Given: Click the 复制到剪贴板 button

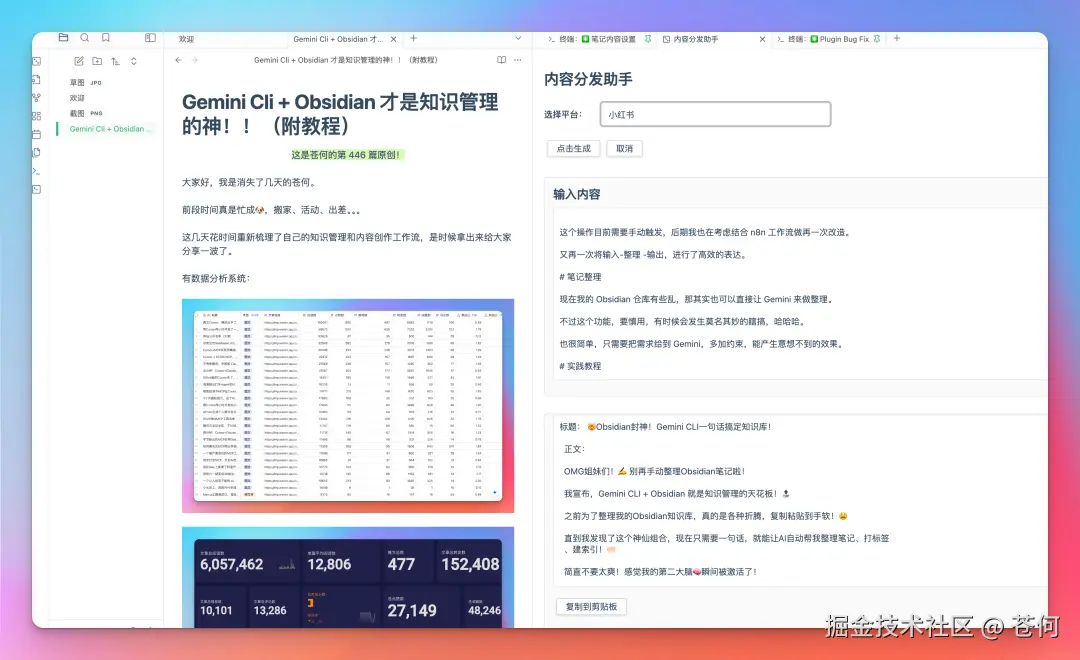Looking at the screenshot, I should click(x=590, y=606).
